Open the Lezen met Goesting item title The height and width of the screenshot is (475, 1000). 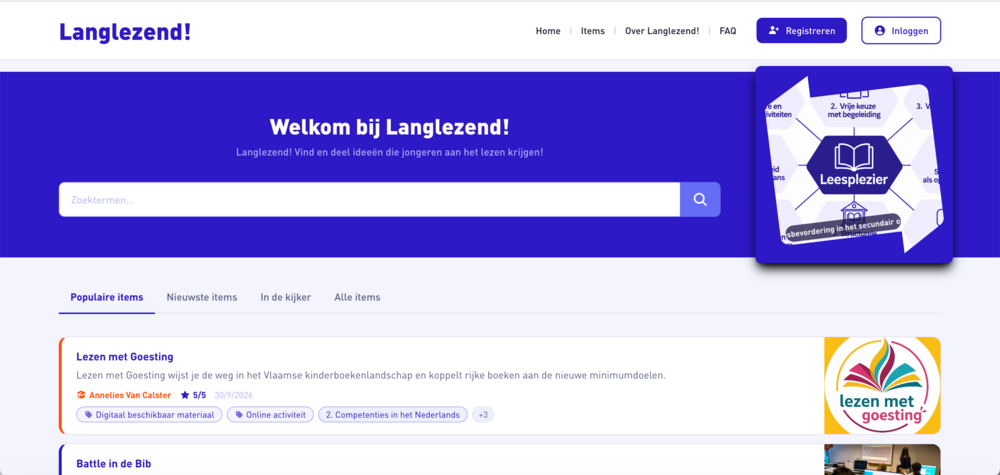point(125,356)
